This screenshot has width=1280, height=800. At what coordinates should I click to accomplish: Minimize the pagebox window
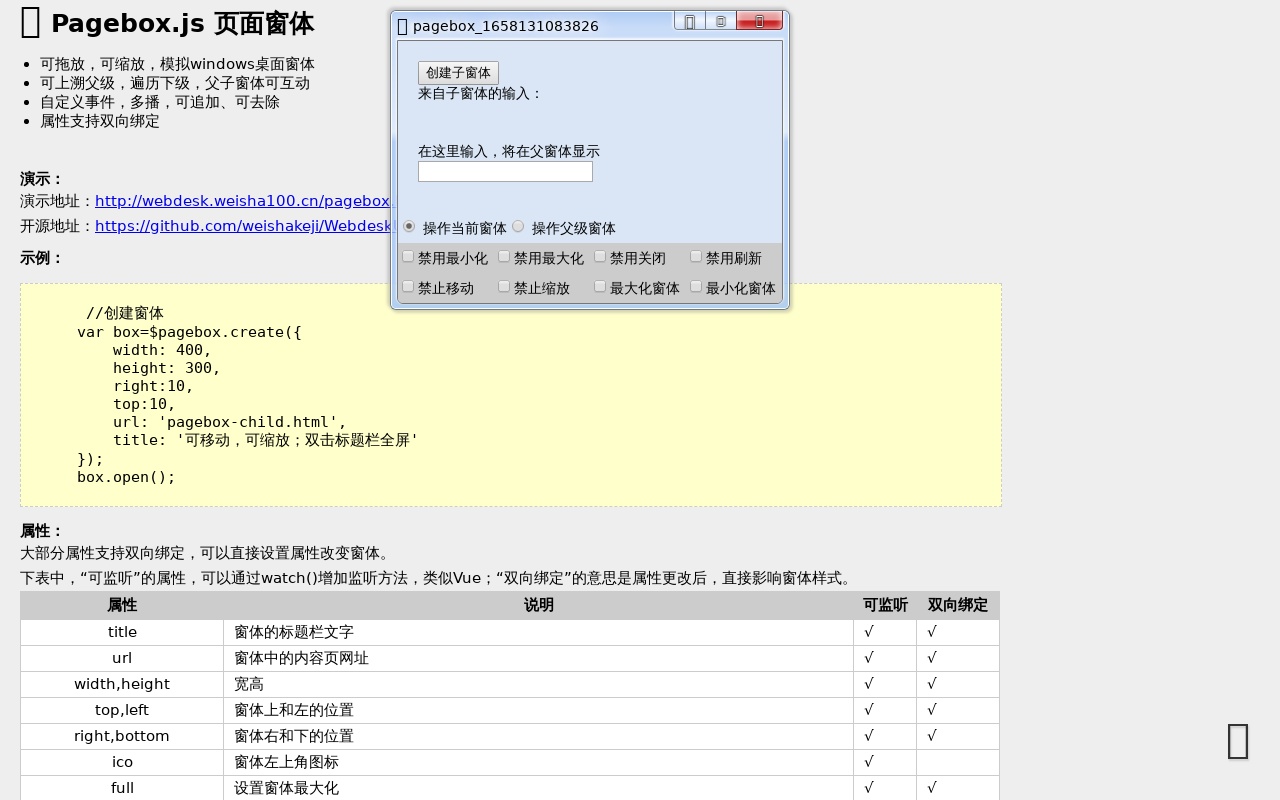tap(690, 21)
